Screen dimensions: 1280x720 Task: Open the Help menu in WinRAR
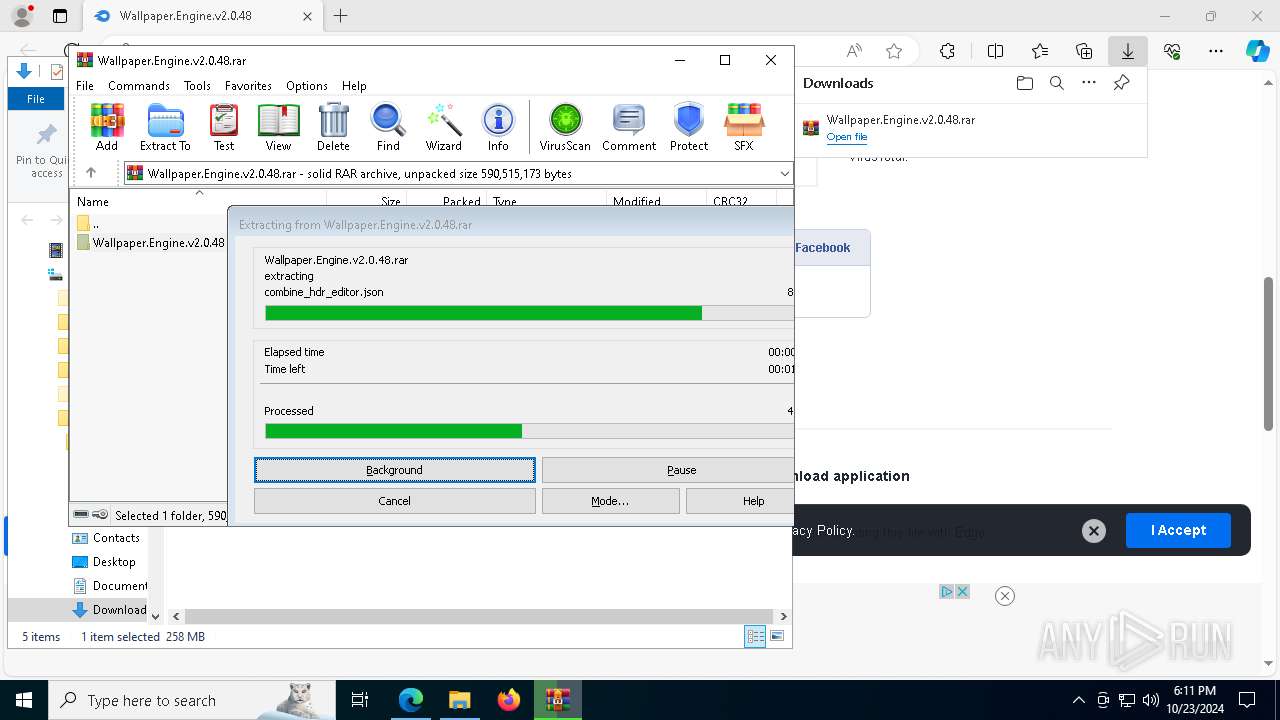pos(354,86)
